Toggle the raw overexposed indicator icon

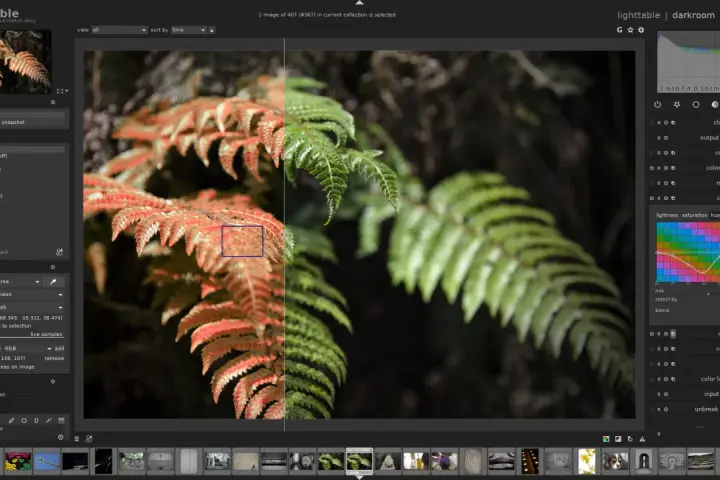606,439
